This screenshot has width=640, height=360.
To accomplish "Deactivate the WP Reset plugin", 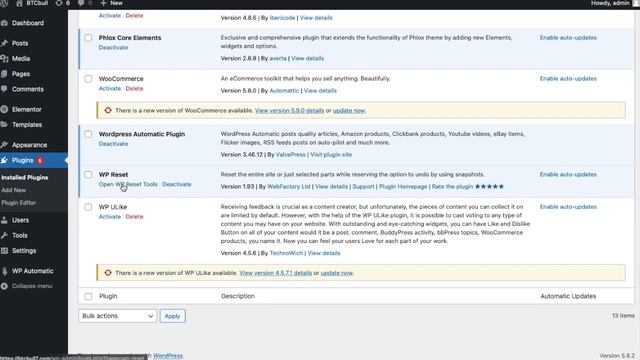I will 176,184.
